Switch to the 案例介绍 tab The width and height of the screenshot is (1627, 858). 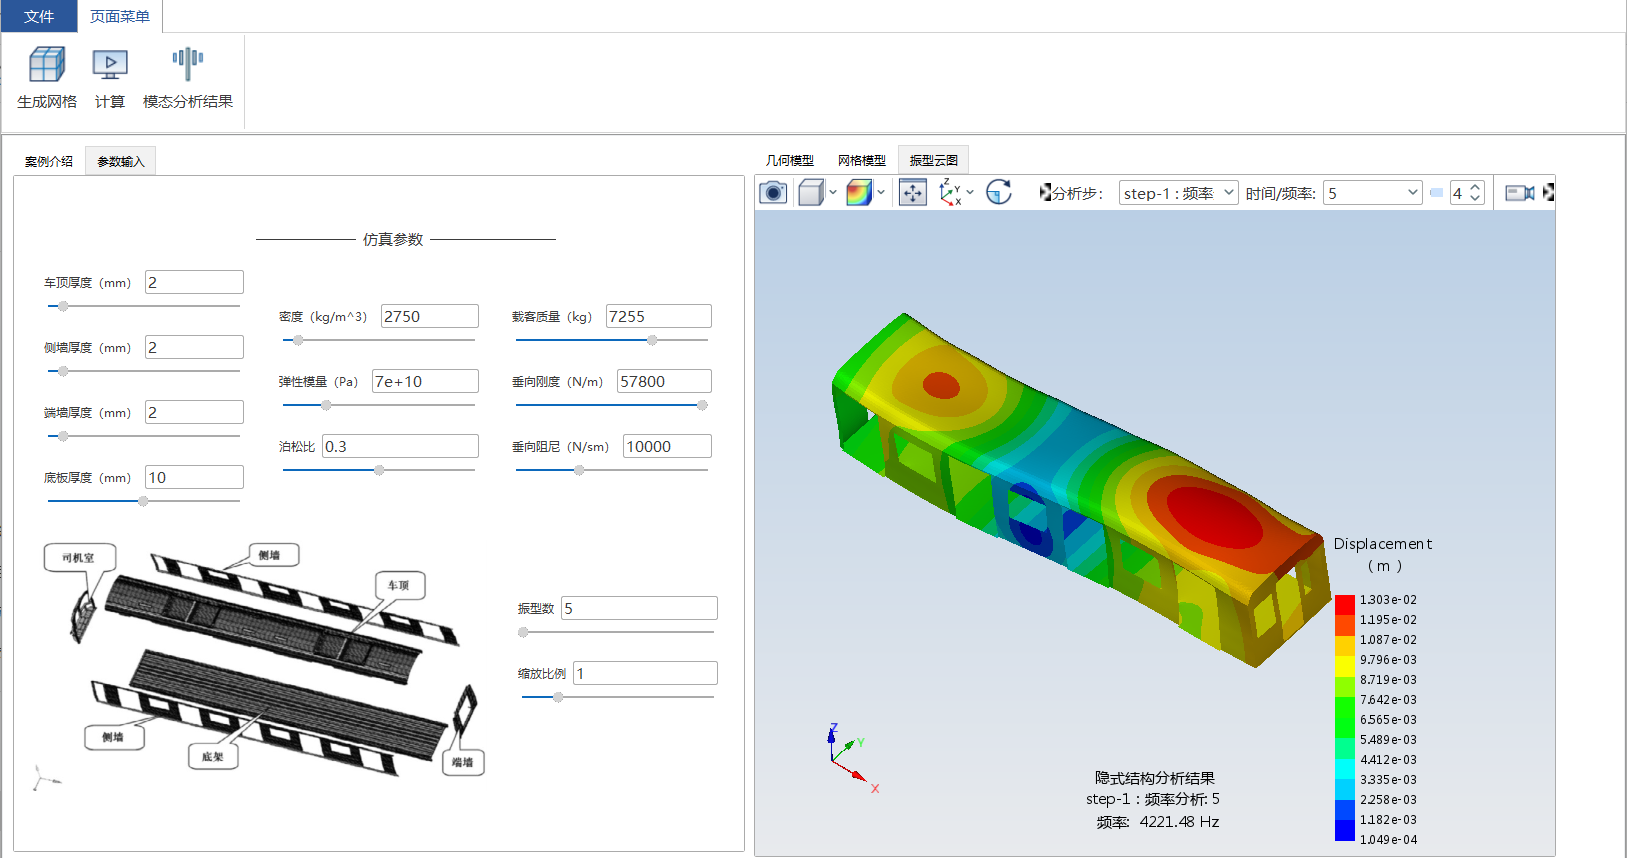(49, 161)
